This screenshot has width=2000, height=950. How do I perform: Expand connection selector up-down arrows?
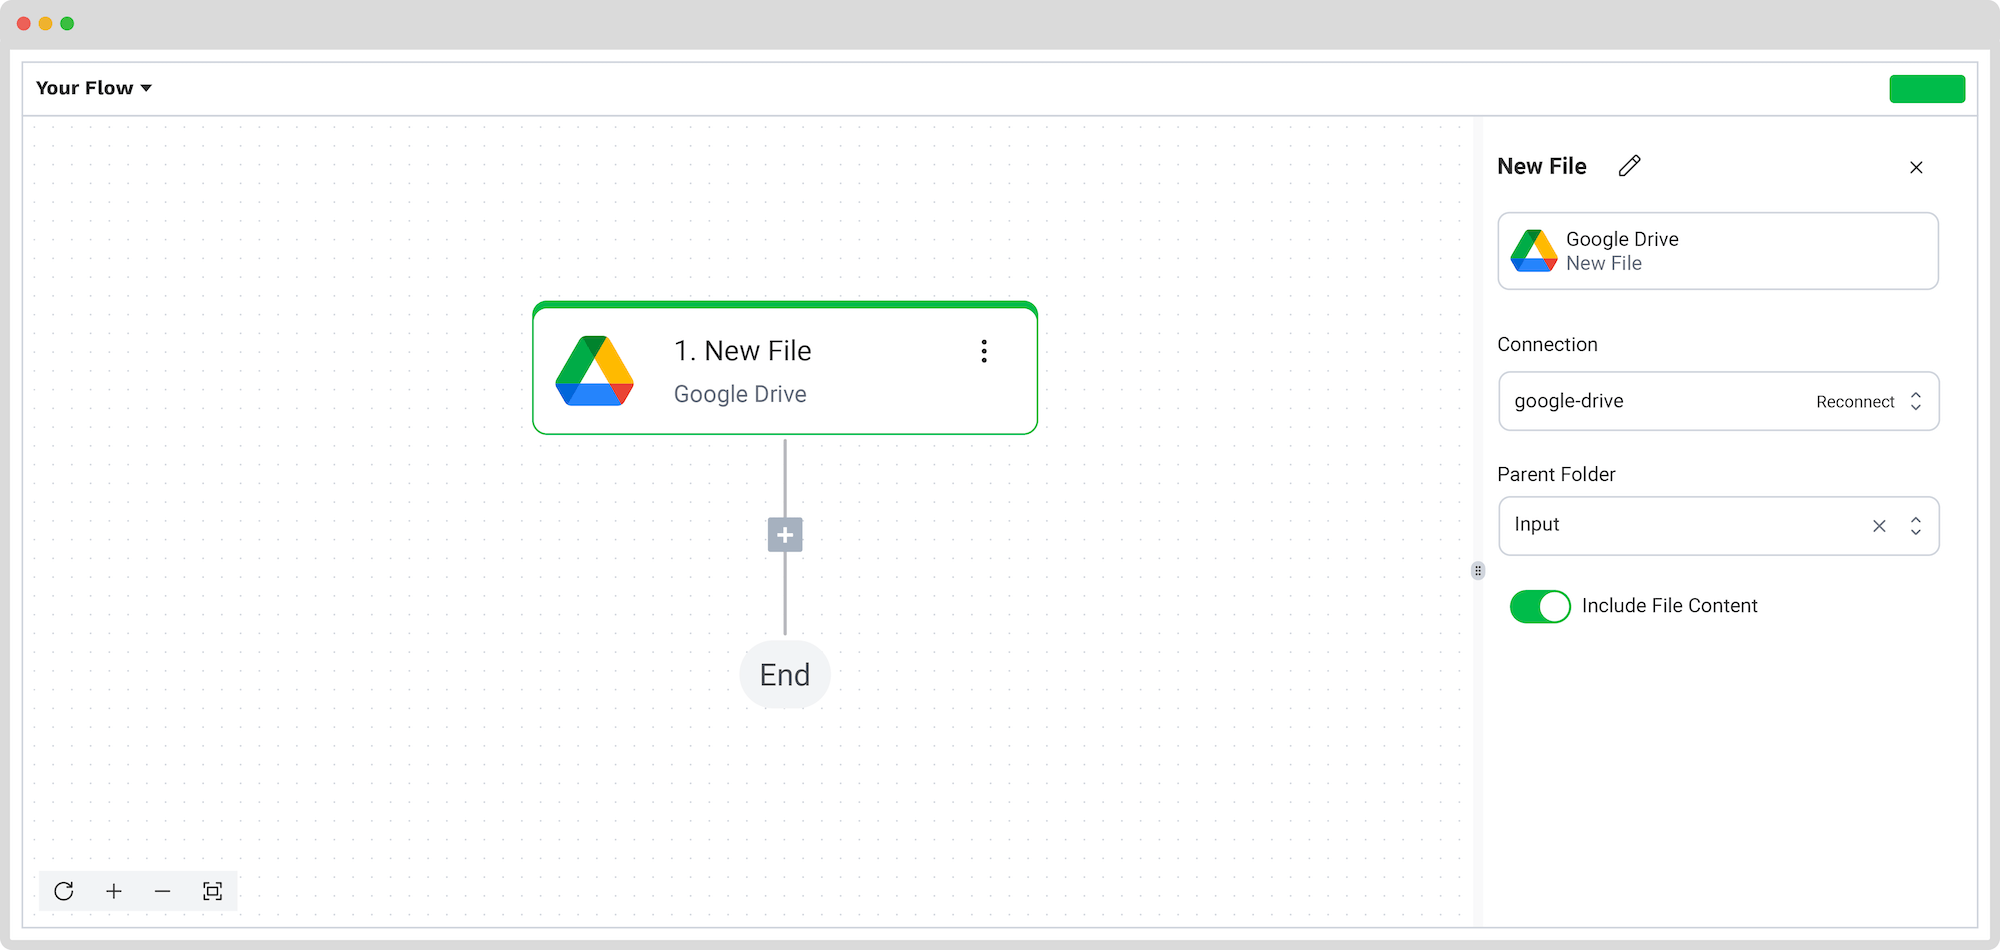click(1916, 401)
